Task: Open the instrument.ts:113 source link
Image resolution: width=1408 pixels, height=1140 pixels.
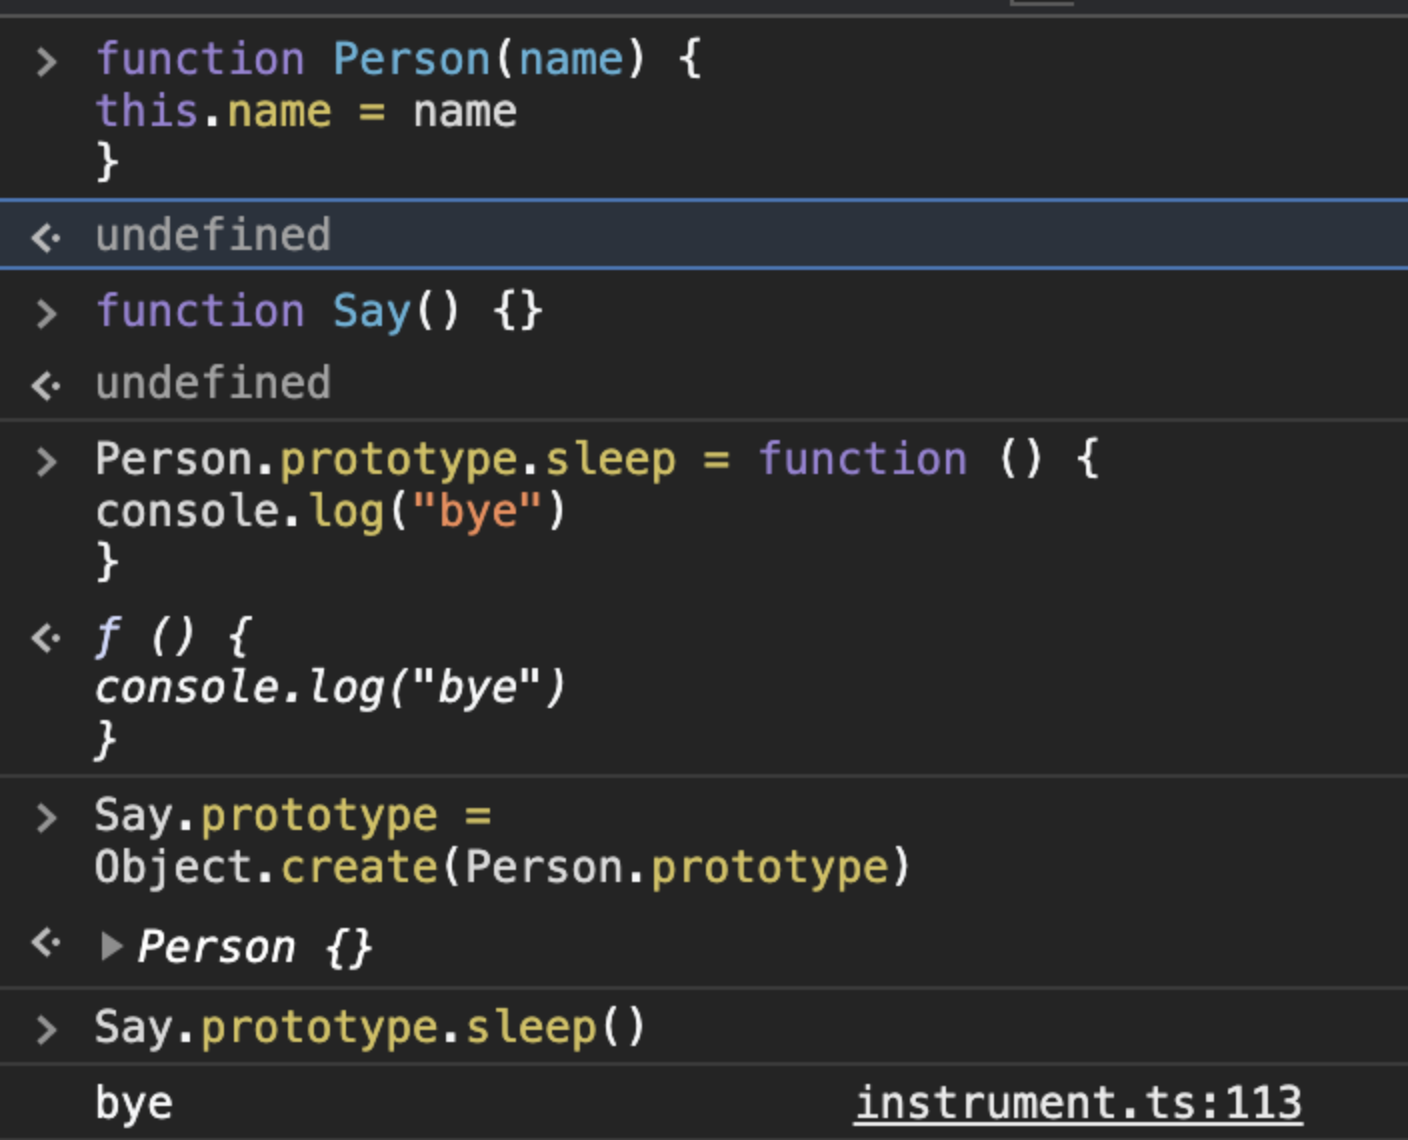Action: pos(1078,1103)
